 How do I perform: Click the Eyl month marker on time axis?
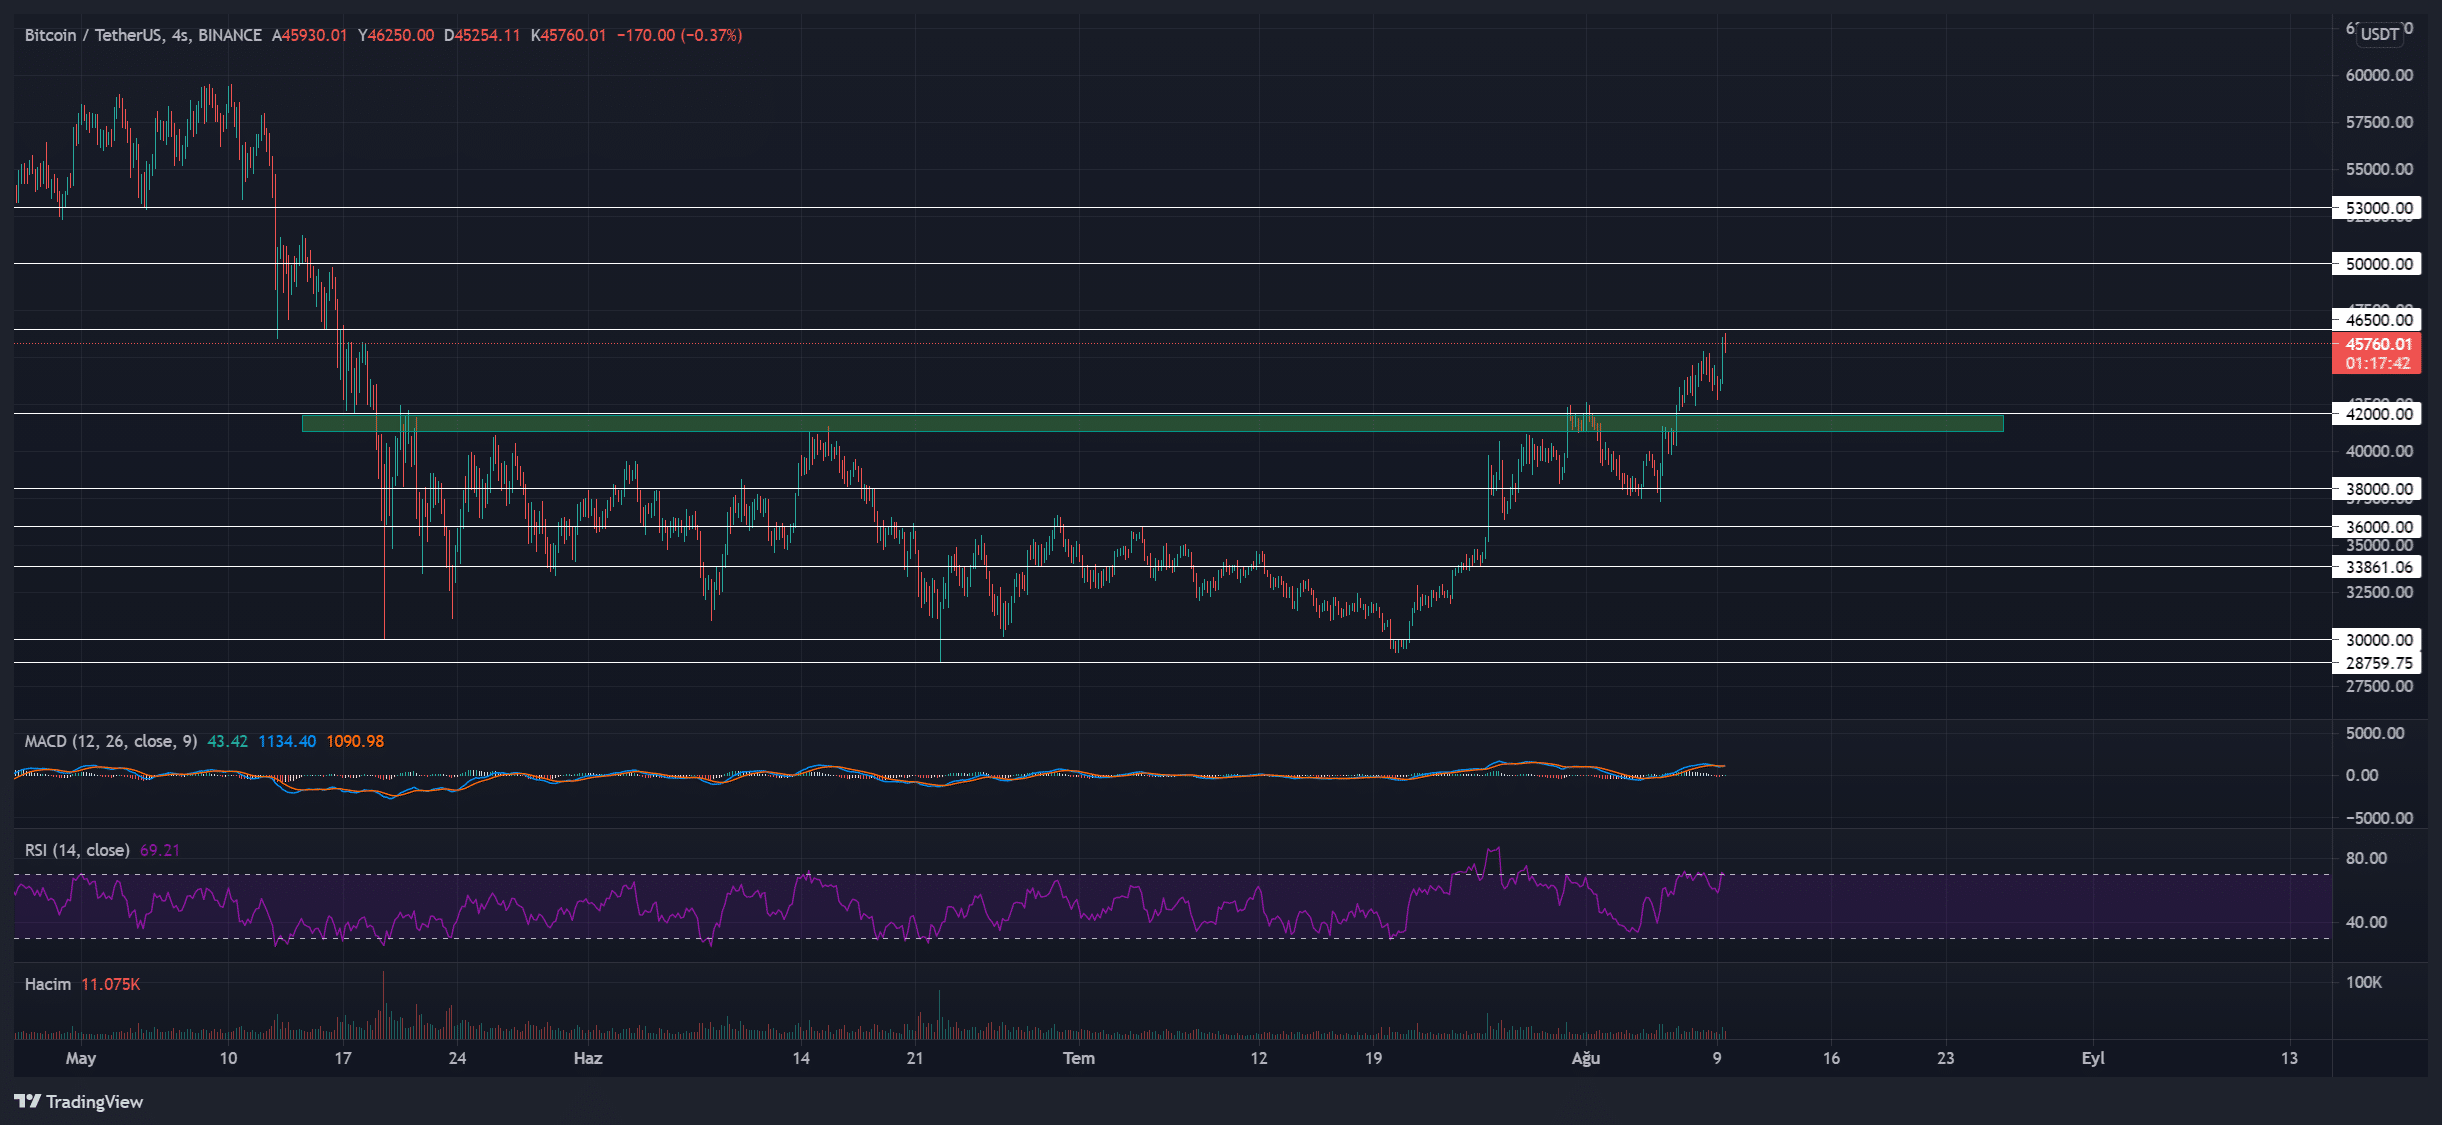pyautogui.click(x=2092, y=1058)
